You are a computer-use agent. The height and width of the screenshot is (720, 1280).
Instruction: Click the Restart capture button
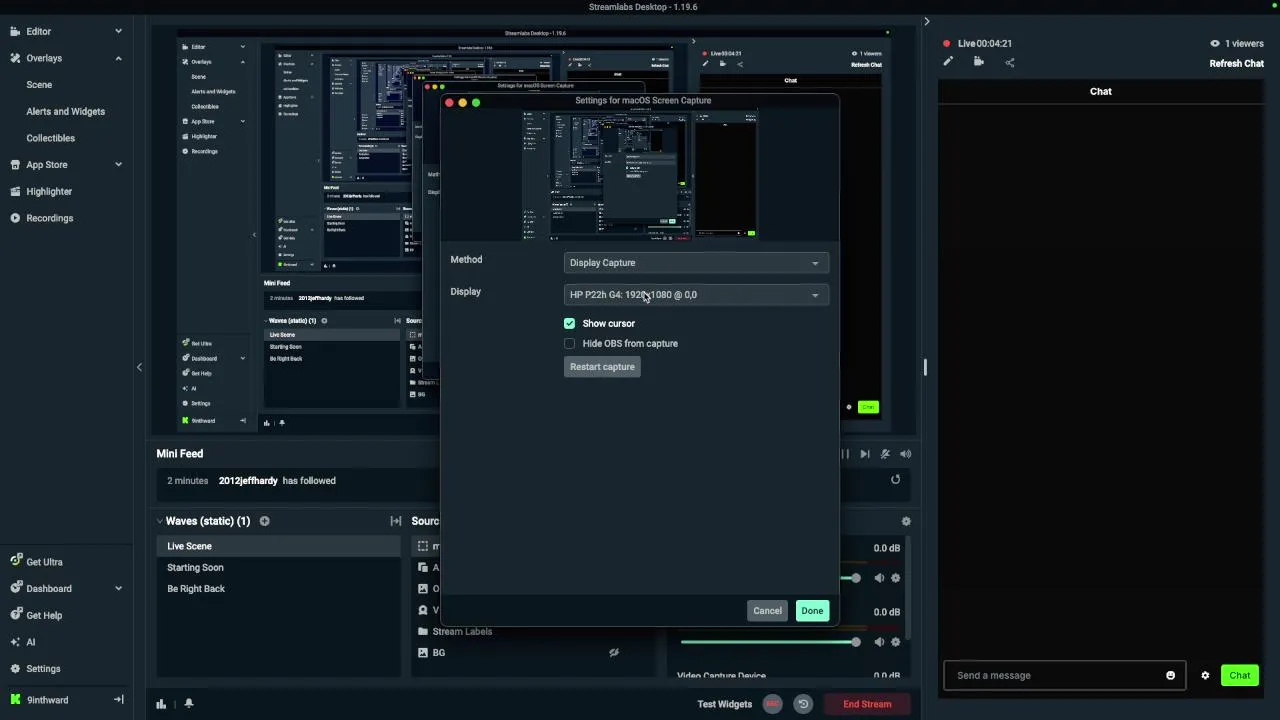coord(602,367)
